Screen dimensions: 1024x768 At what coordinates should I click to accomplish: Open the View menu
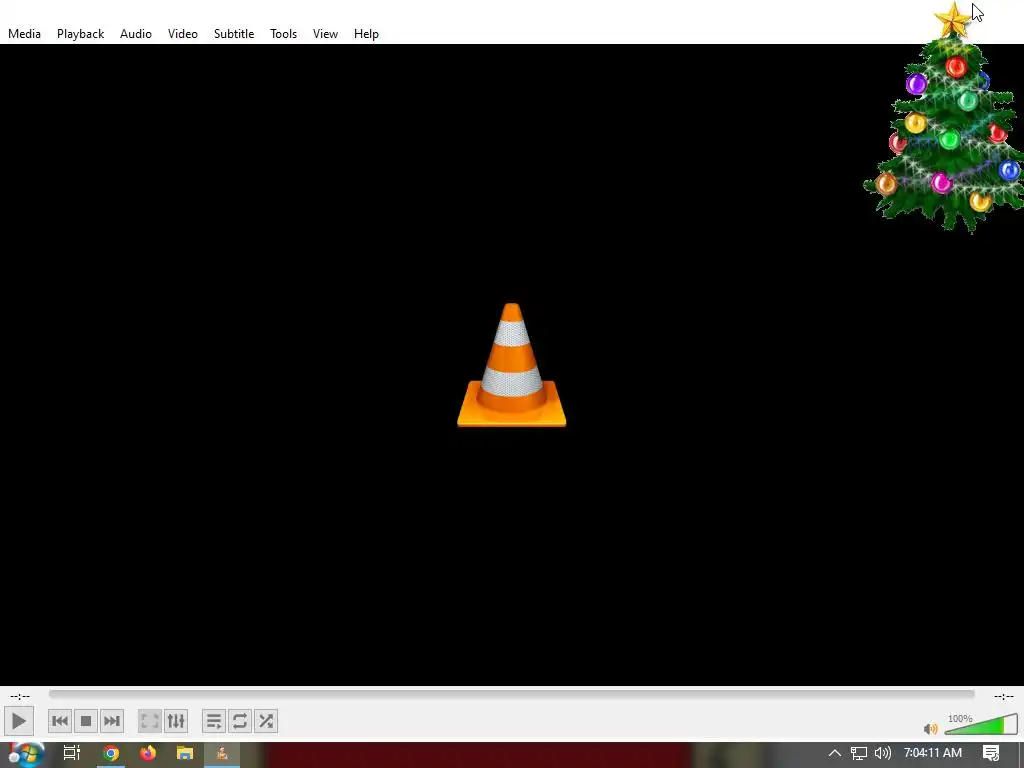(x=325, y=34)
